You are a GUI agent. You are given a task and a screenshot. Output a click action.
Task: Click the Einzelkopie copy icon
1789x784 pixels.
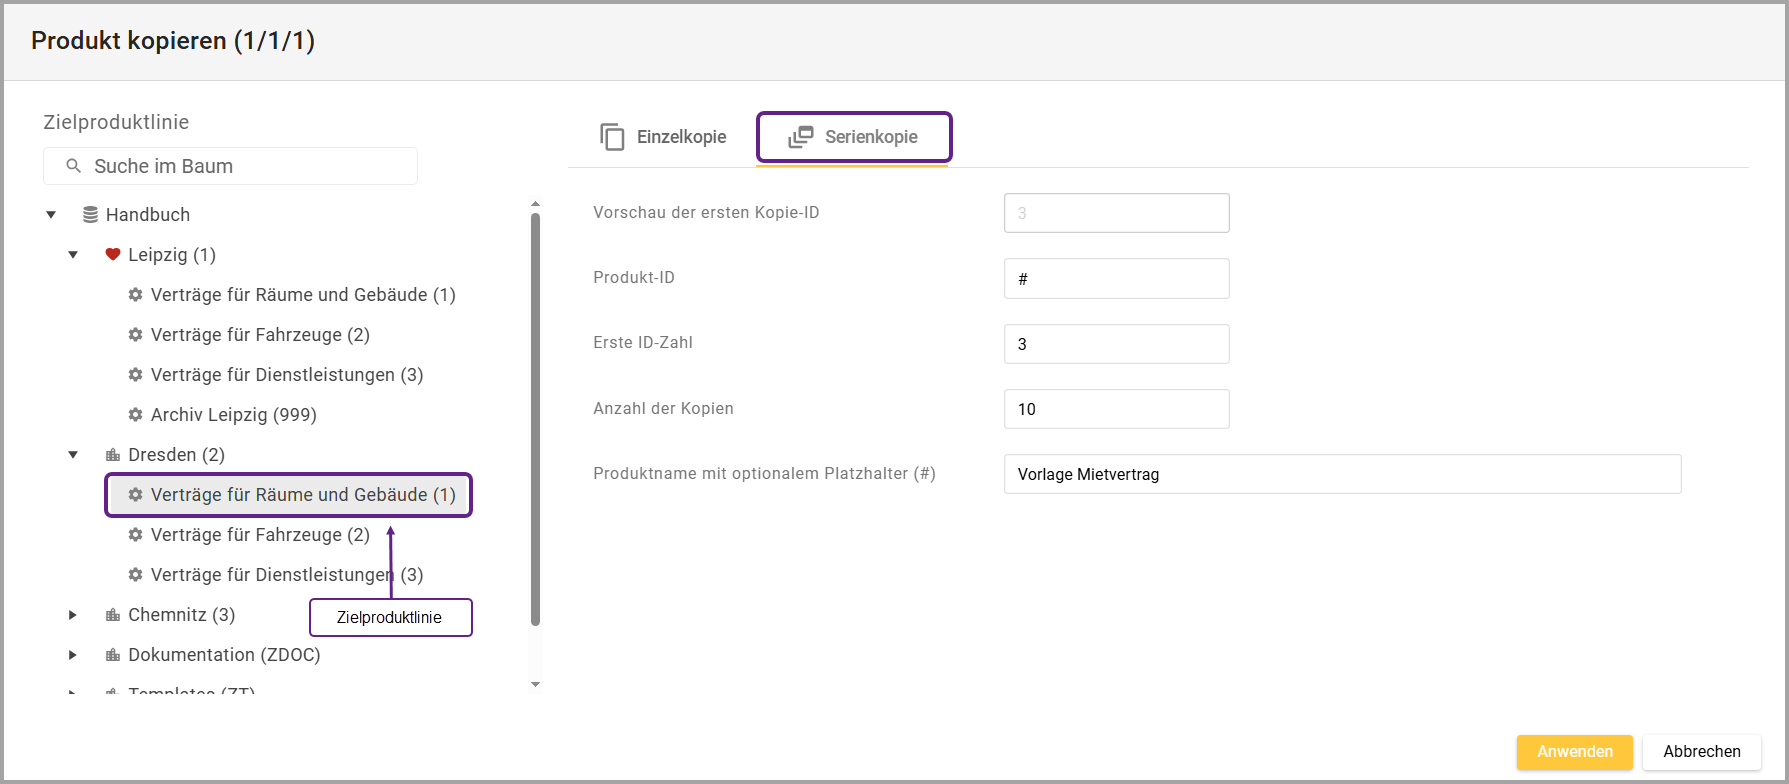612,137
